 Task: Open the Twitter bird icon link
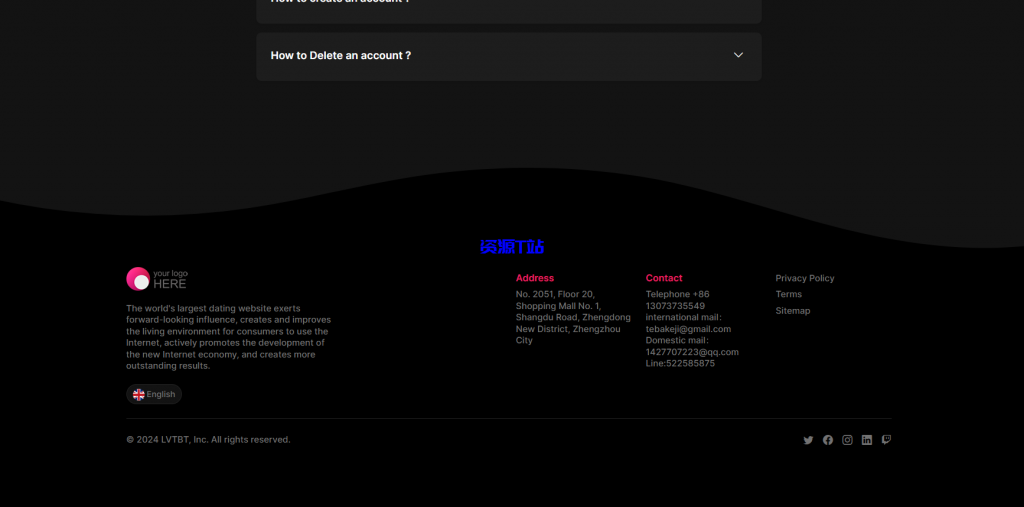(x=808, y=440)
